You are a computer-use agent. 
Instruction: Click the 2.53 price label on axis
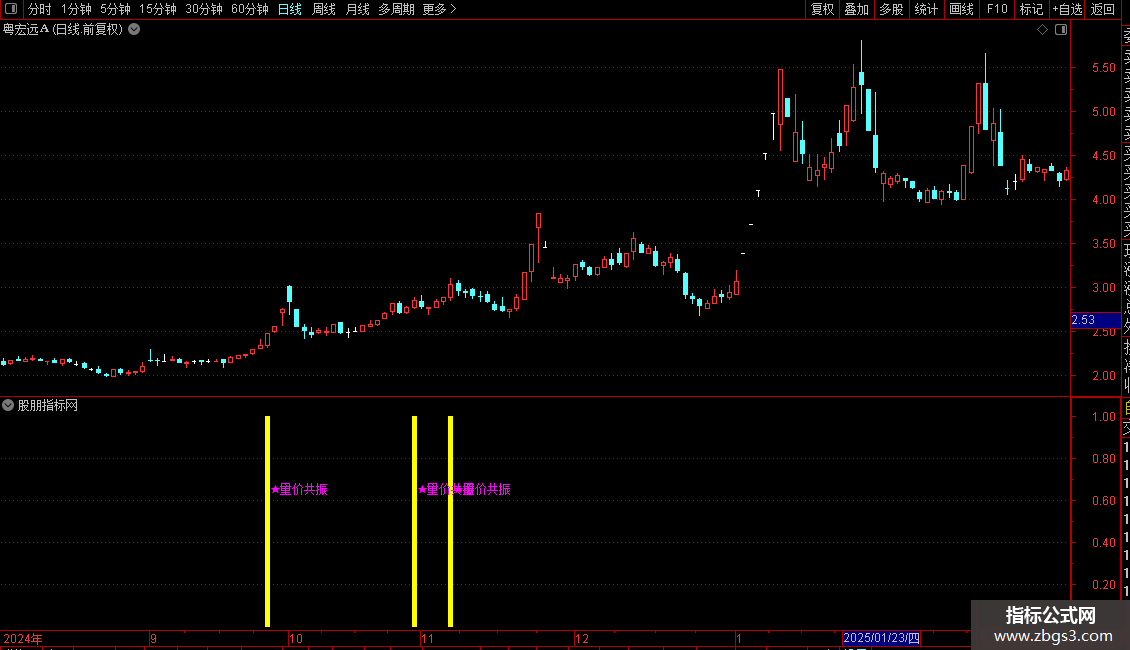click(x=1095, y=320)
